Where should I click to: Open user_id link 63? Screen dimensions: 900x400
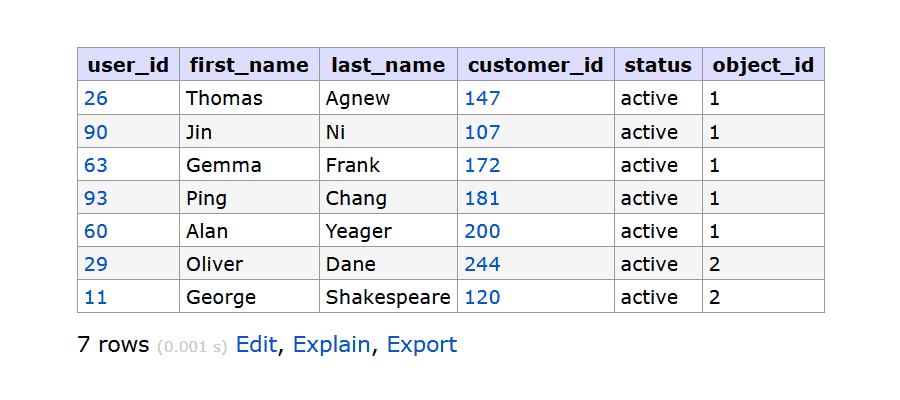pos(95,165)
